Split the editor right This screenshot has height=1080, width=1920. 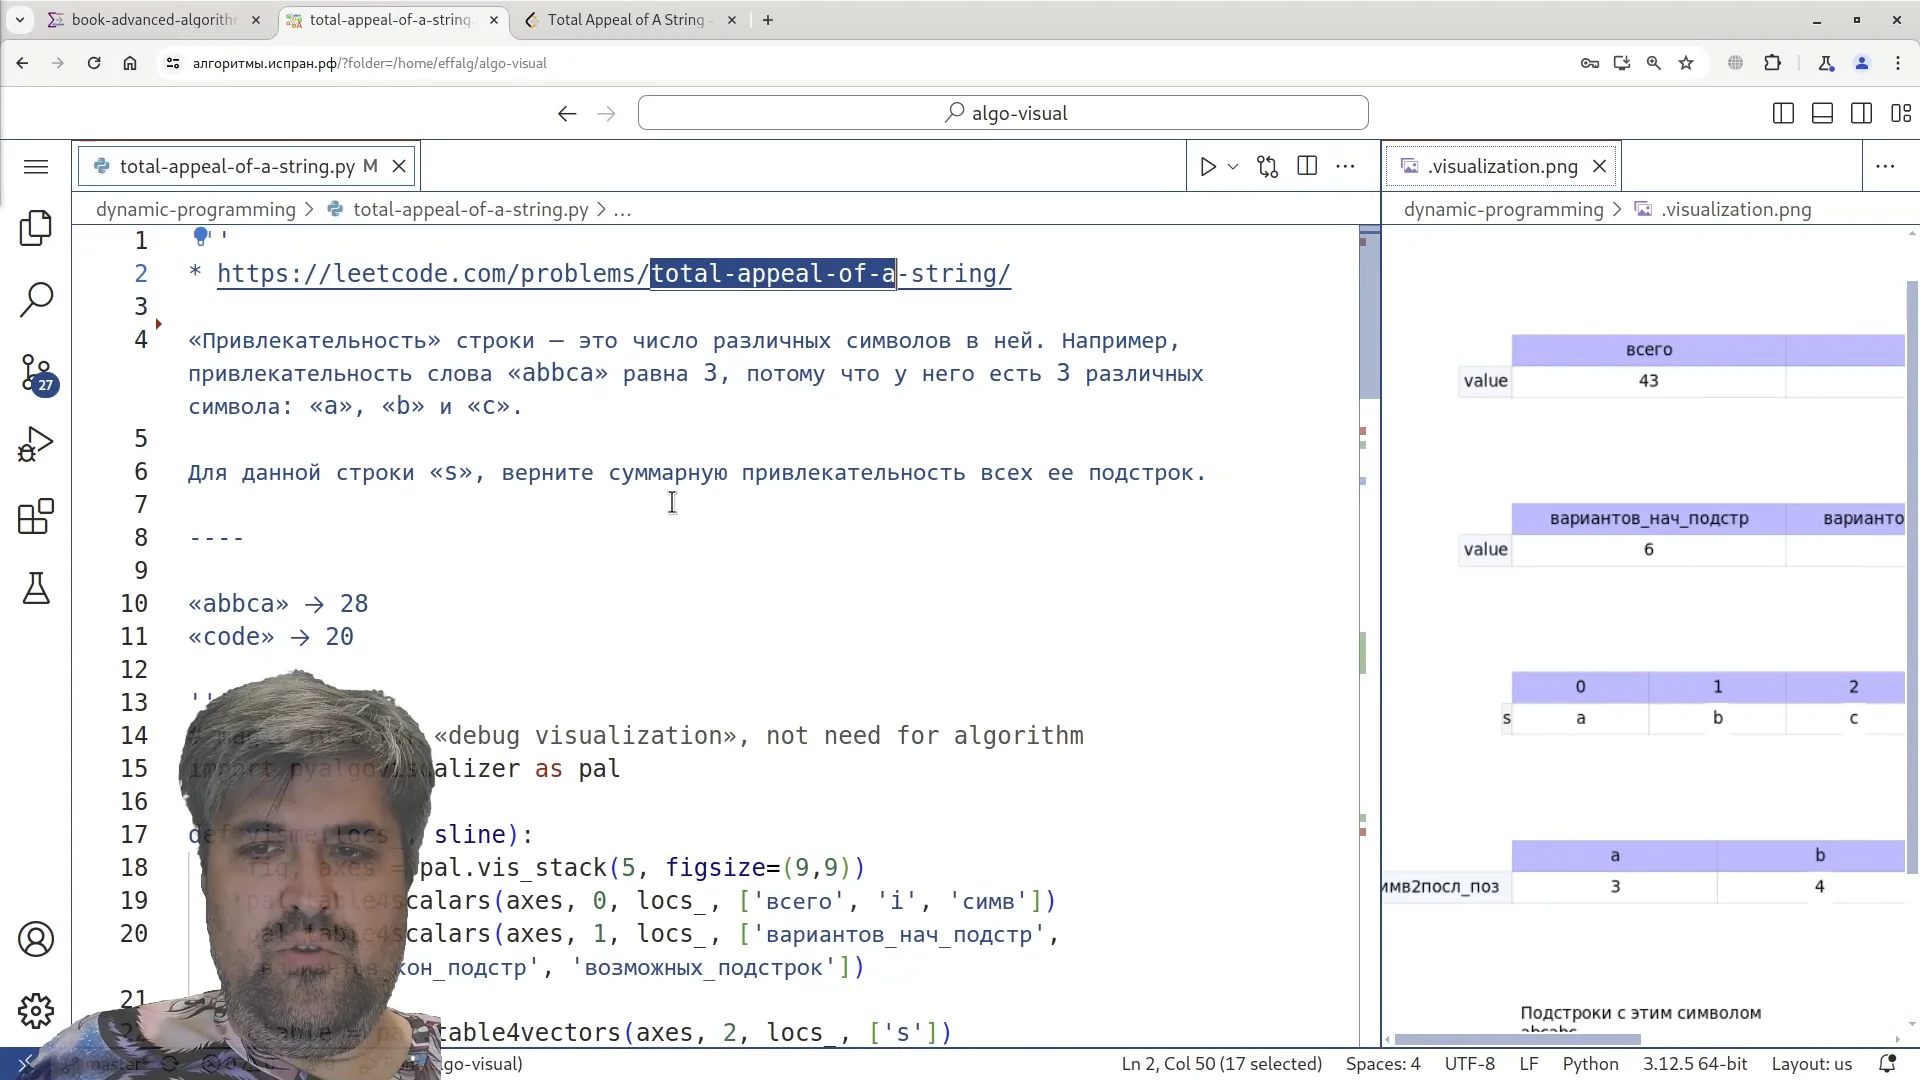(x=1307, y=166)
